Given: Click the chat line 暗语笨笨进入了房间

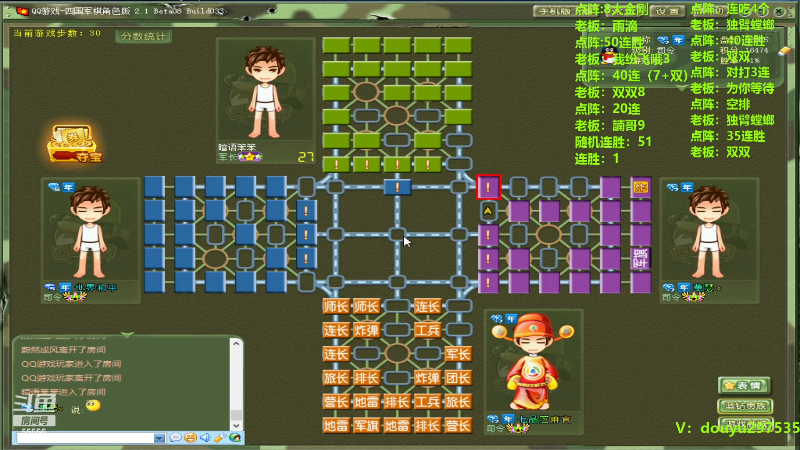Looking at the screenshot, I should (63, 392).
